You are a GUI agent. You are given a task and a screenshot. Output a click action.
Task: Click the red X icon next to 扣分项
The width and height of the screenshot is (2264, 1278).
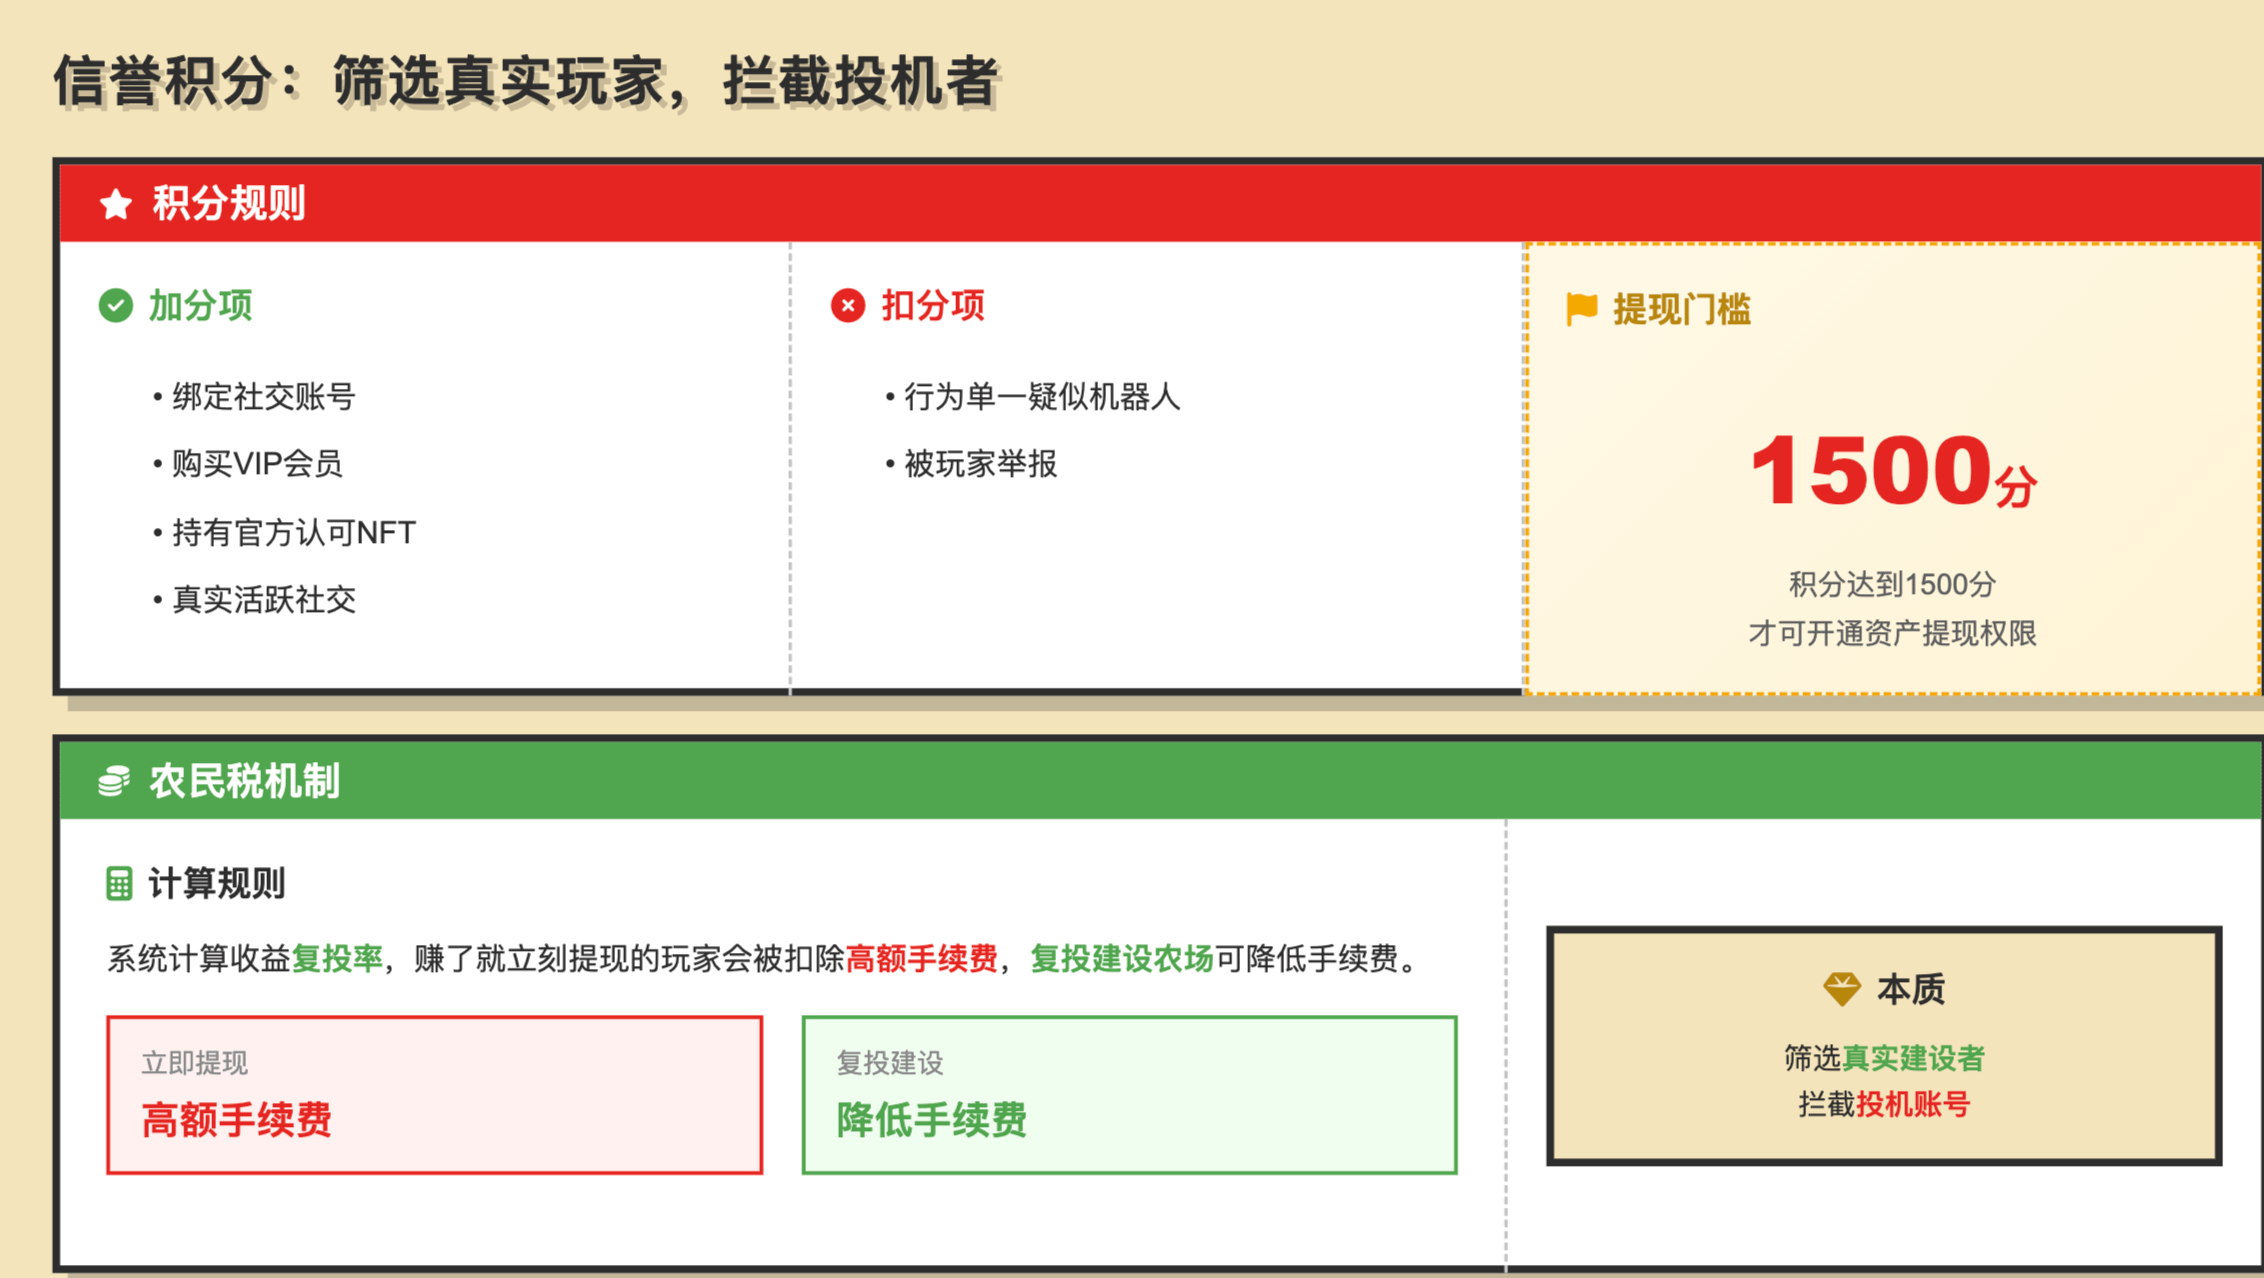(x=847, y=305)
